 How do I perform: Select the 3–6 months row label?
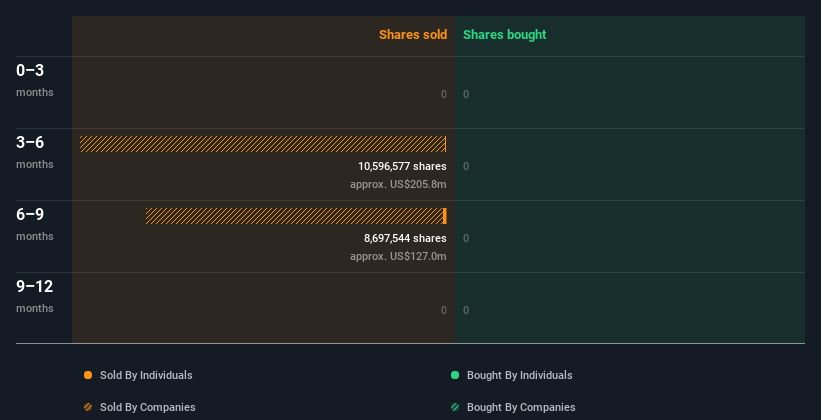pos(35,152)
